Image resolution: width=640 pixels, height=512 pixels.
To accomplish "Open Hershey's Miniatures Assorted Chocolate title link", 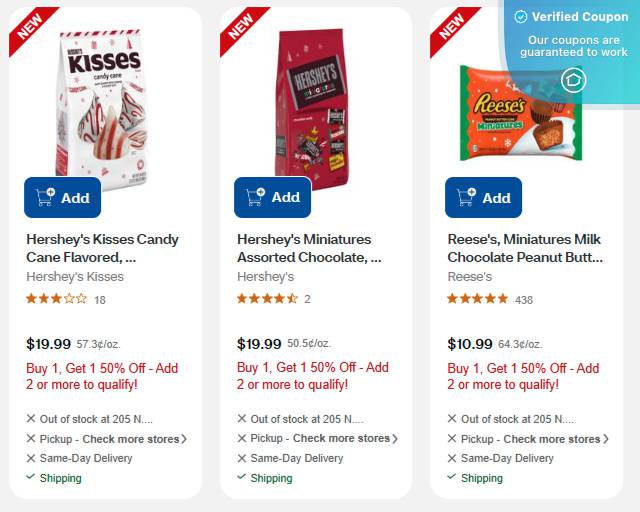I will pos(309,248).
